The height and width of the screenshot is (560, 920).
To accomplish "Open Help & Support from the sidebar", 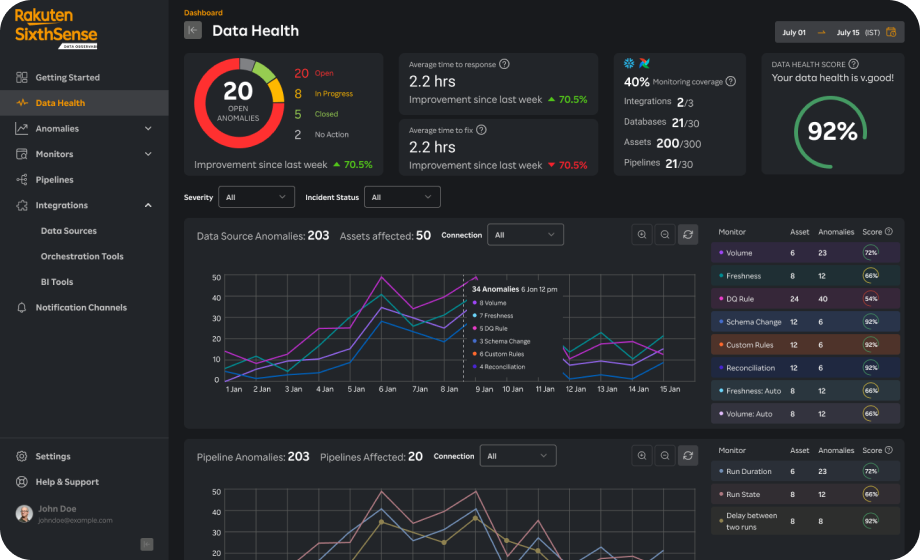I will (84, 482).
